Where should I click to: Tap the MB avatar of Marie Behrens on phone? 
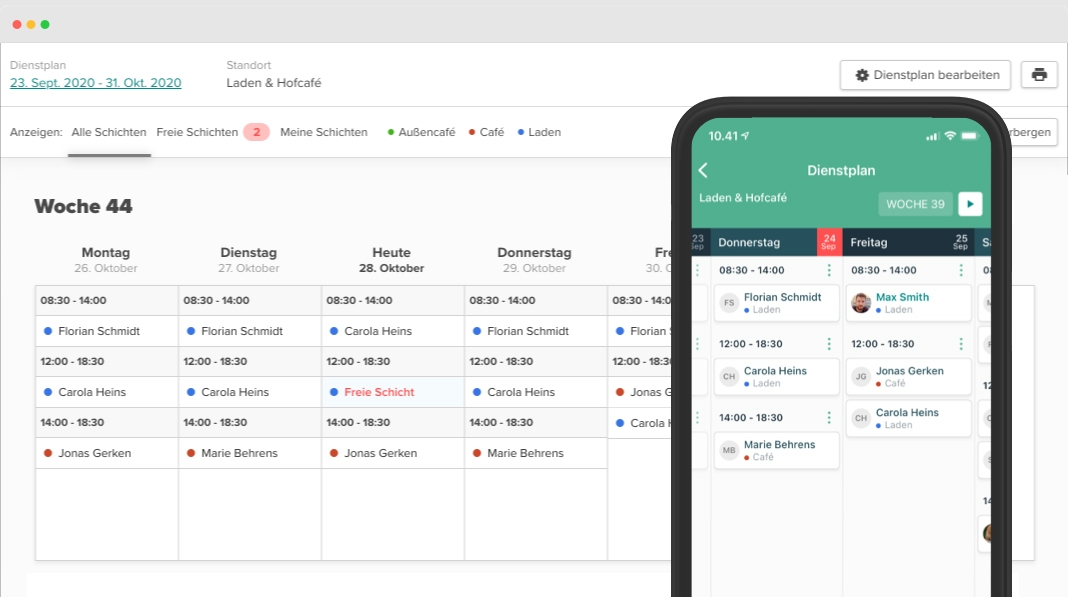[729, 450]
